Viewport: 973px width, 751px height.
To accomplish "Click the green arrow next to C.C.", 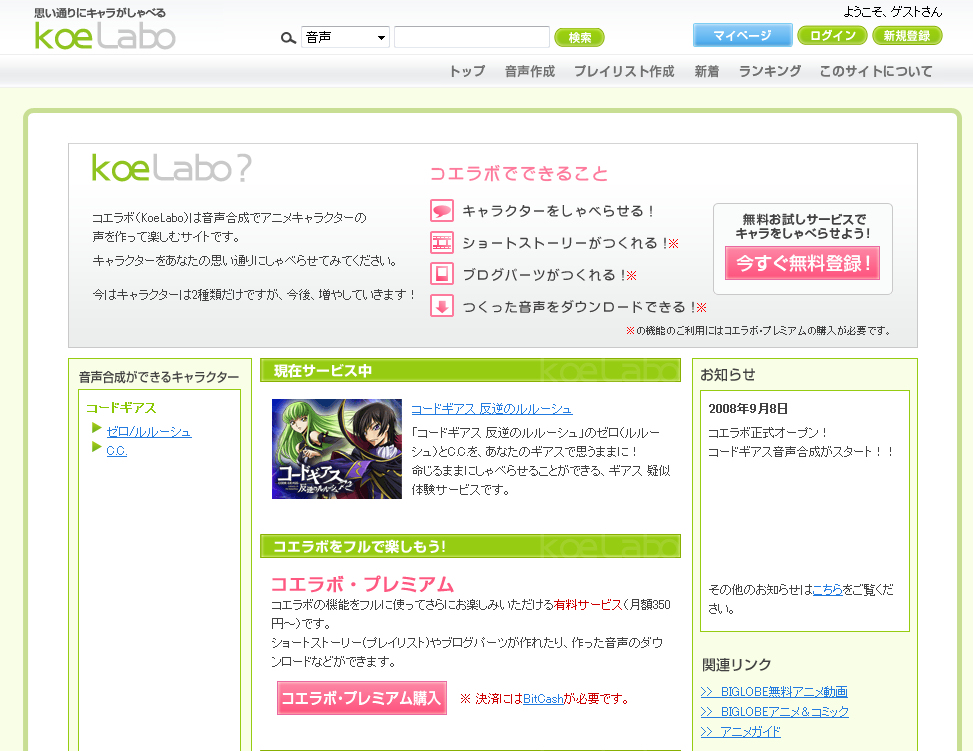I will click(96, 447).
